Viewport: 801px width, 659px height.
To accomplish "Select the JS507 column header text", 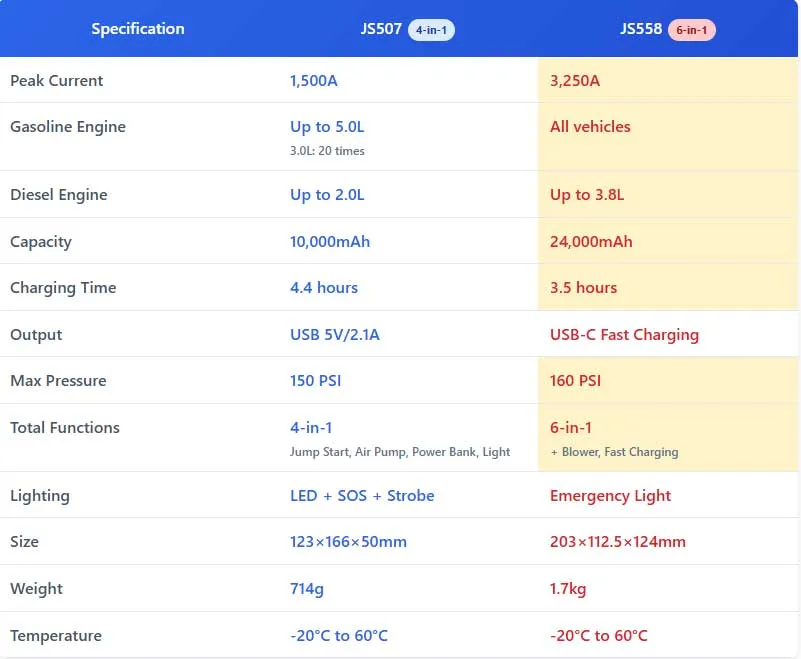I will (x=381, y=29).
